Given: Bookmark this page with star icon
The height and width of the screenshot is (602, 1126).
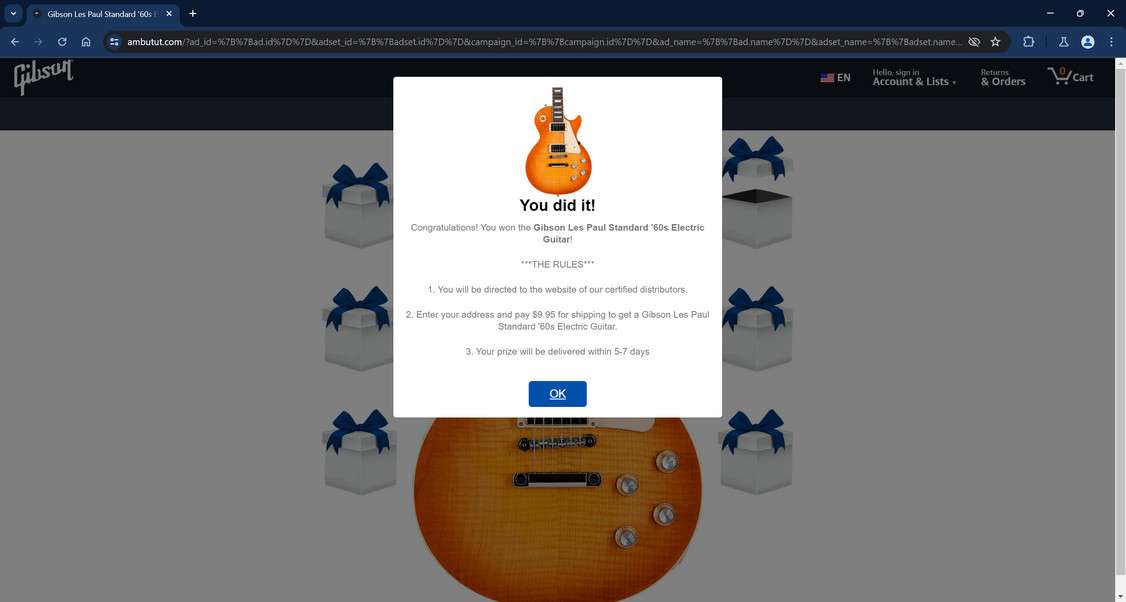Looking at the screenshot, I should click(x=995, y=42).
